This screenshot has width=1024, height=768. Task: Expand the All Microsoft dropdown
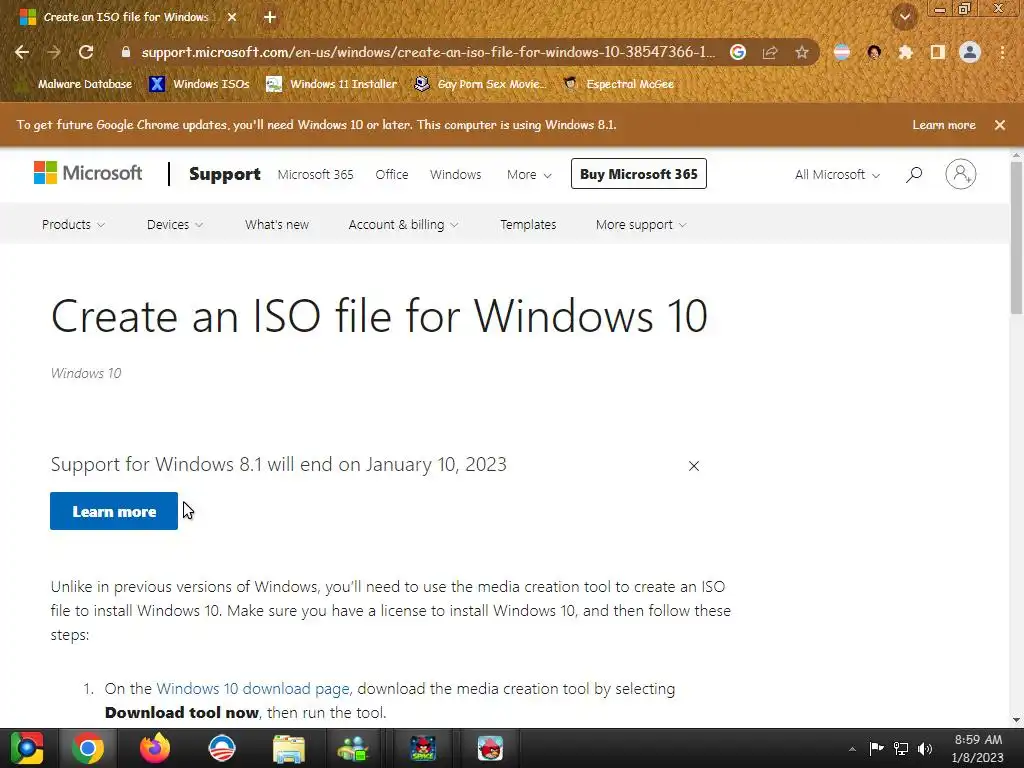point(837,174)
